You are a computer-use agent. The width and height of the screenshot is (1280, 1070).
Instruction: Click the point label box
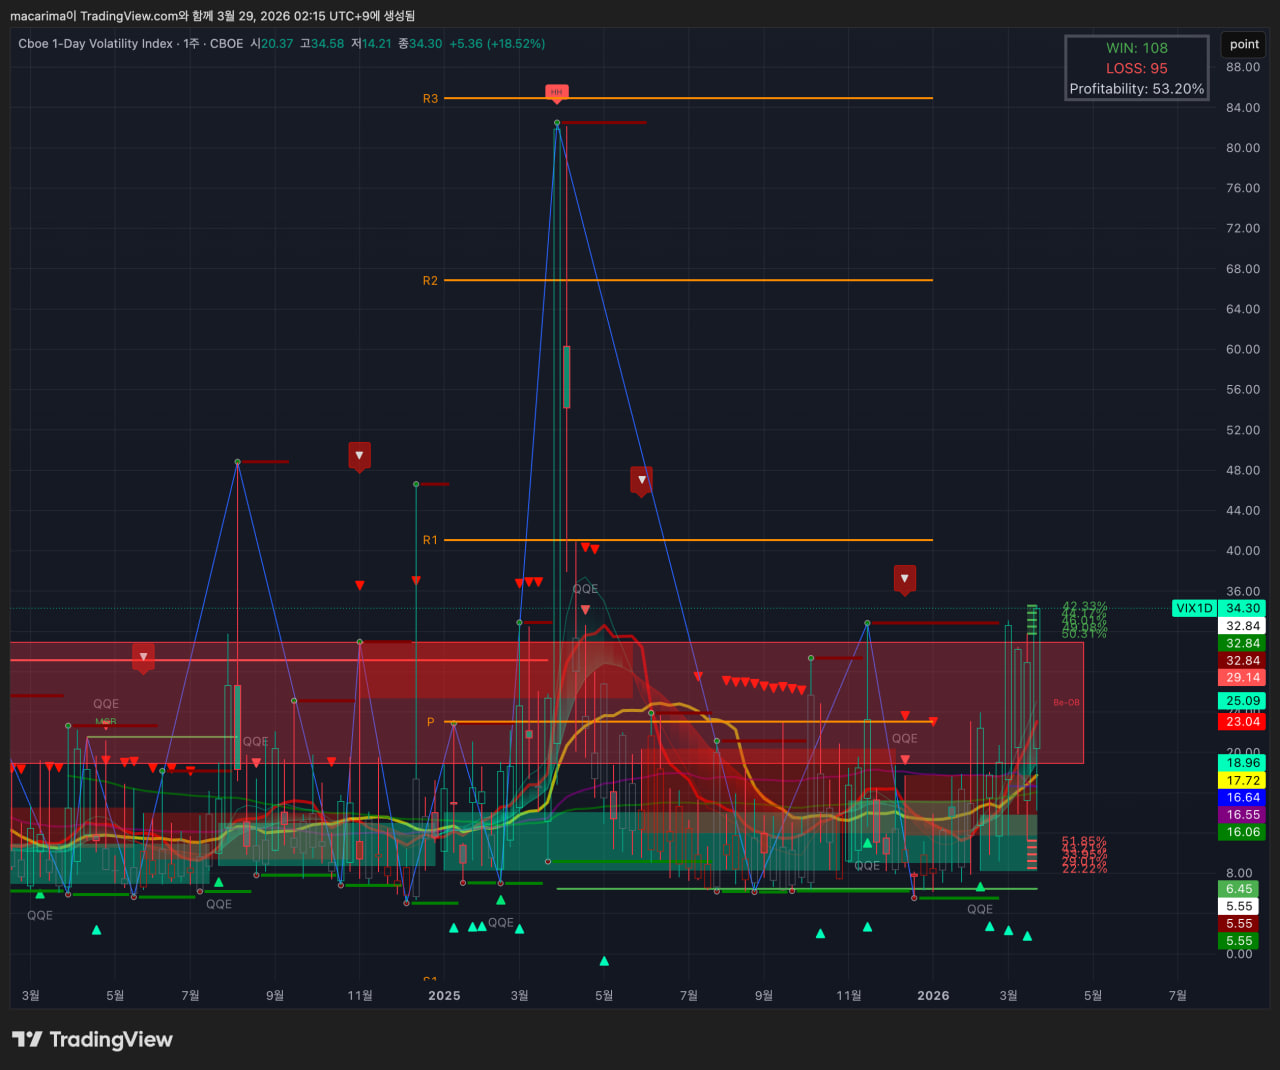click(1244, 44)
